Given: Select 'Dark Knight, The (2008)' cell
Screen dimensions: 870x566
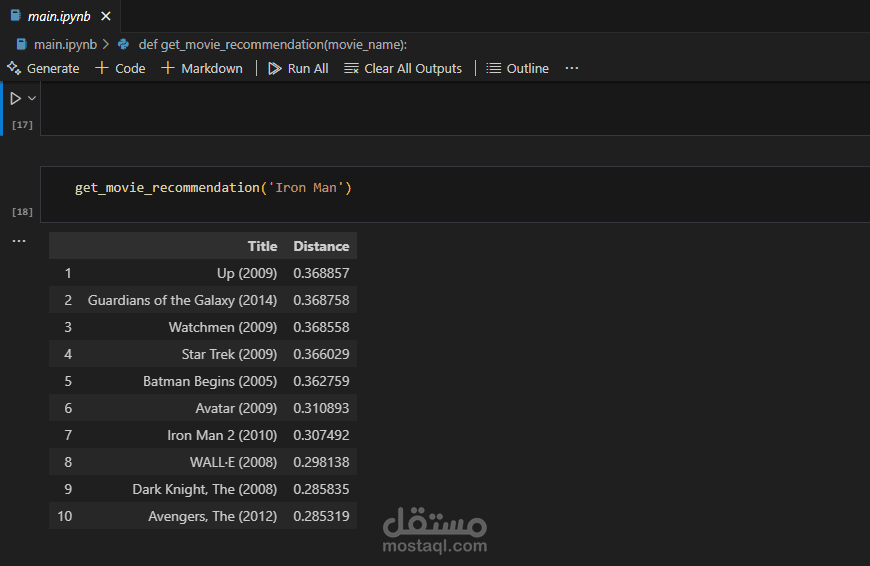Looking at the screenshot, I should [205, 489].
